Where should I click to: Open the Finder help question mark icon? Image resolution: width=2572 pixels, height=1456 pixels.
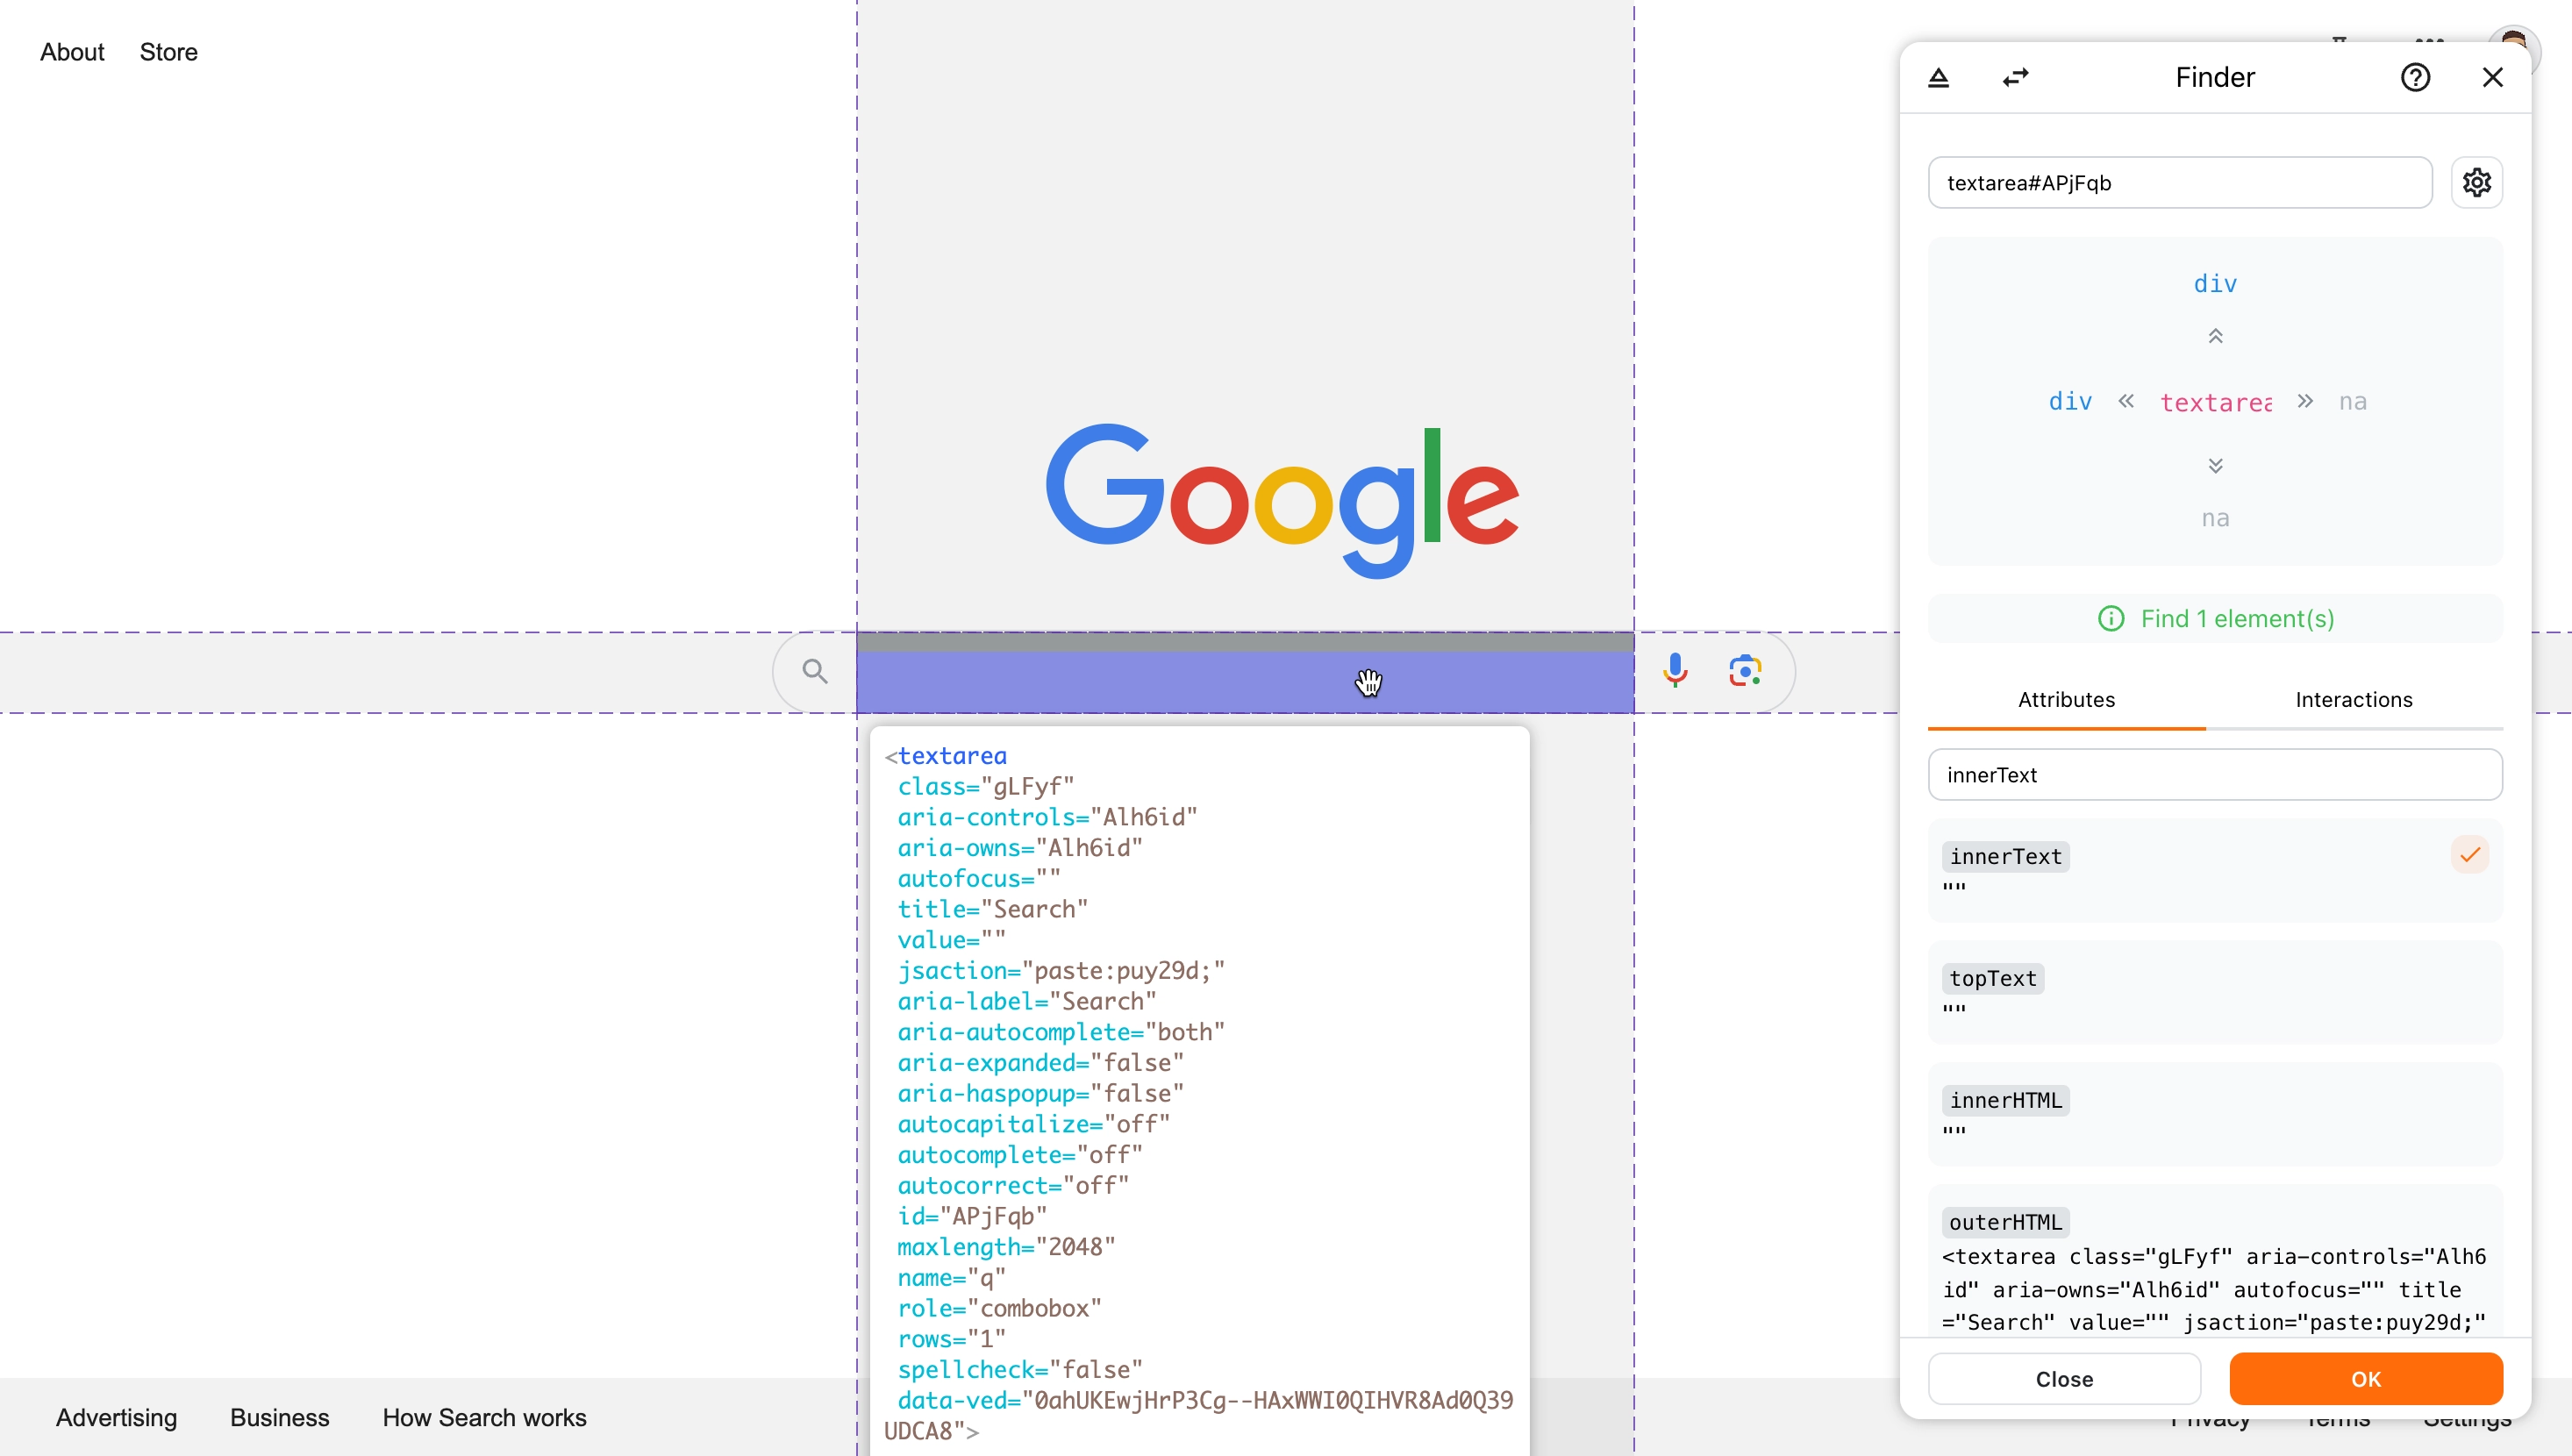[x=2415, y=77]
